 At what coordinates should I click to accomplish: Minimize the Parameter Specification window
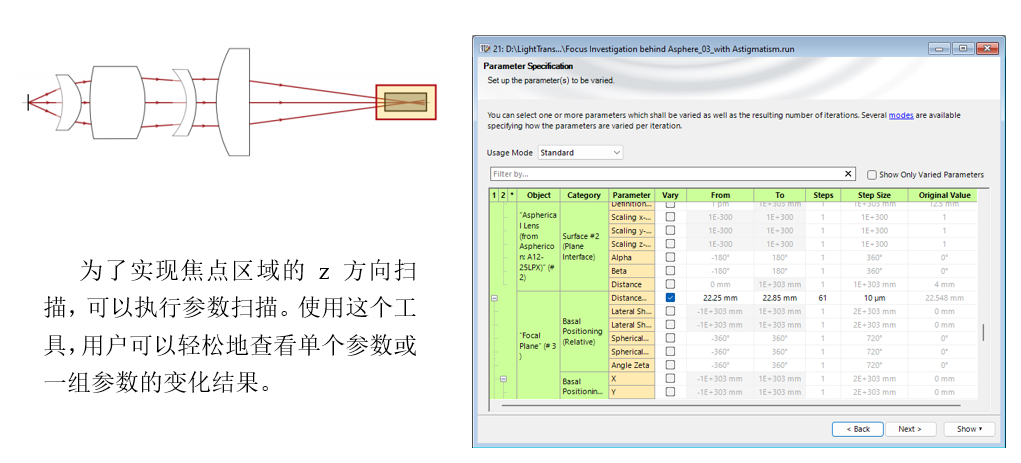coord(939,48)
